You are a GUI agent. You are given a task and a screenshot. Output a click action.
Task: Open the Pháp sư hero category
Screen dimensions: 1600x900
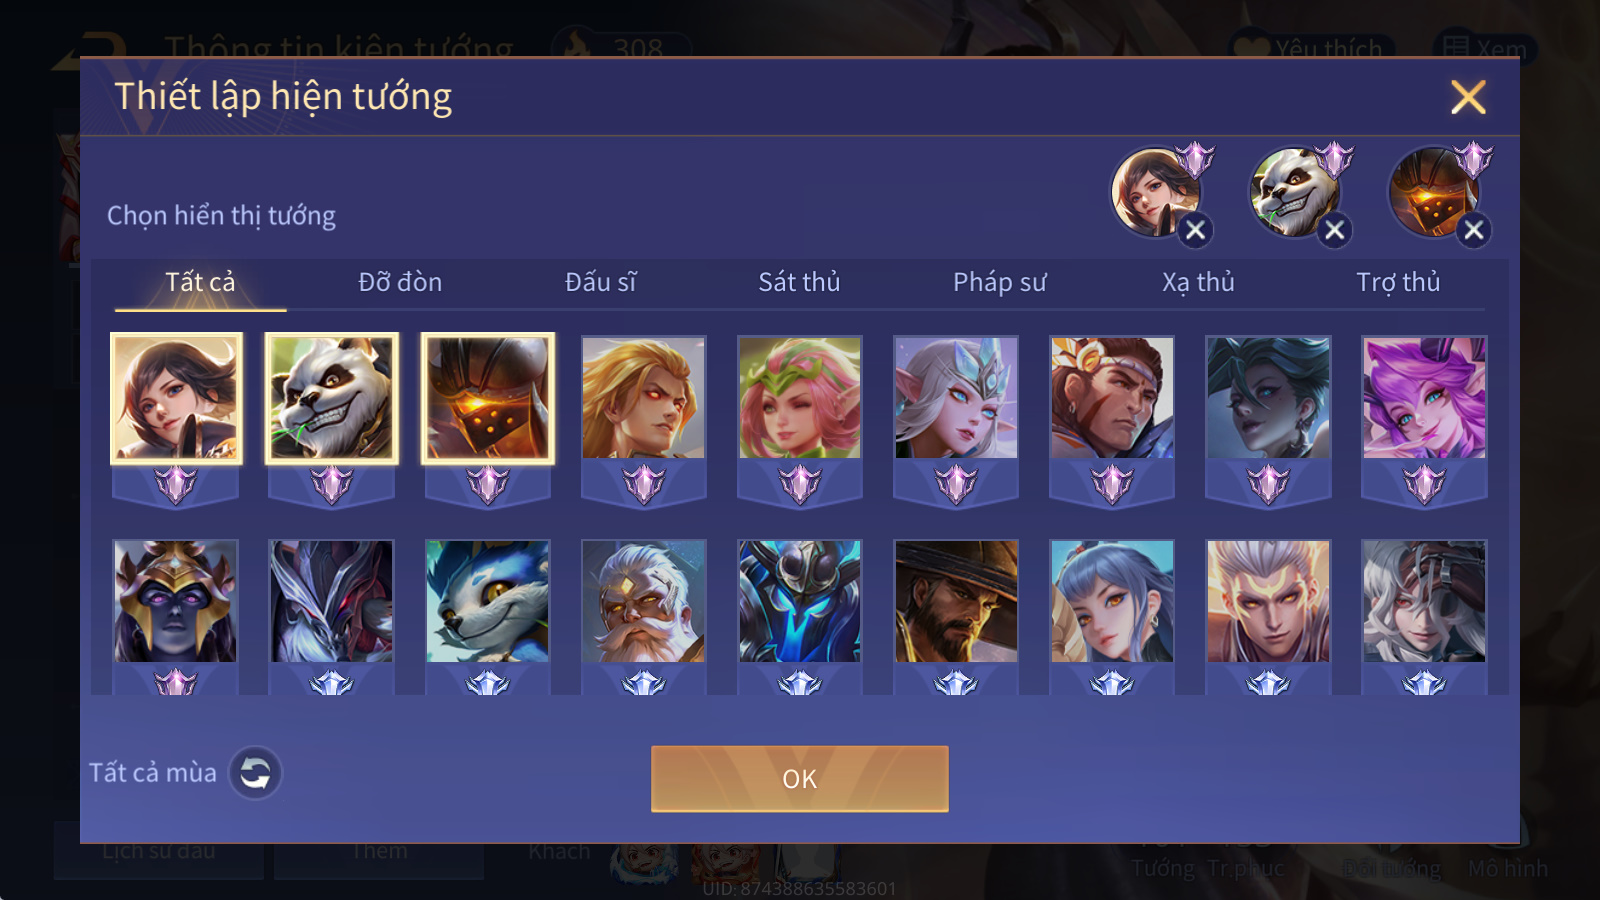pyautogui.click(x=999, y=282)
